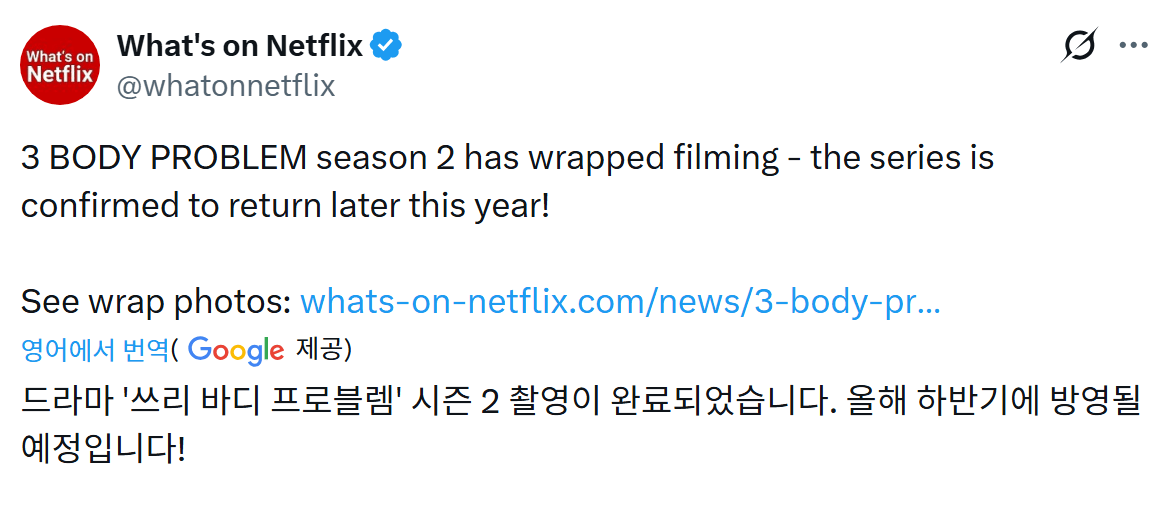Click the @whatonnetflix handle

coord(226,86)
